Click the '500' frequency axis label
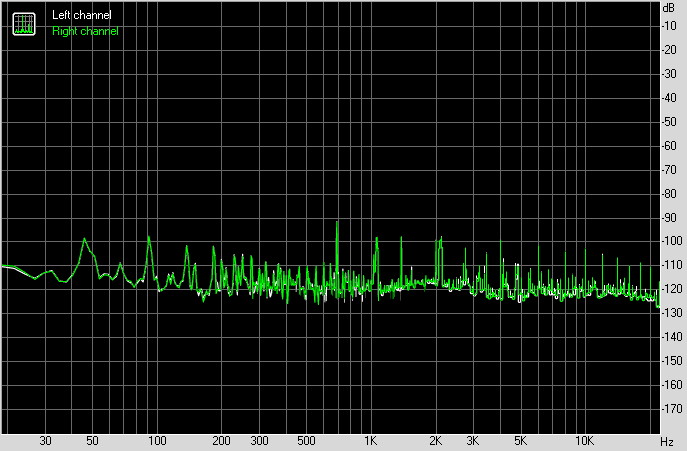This screenshot has height=451, width=687. [x=306, y=441]
